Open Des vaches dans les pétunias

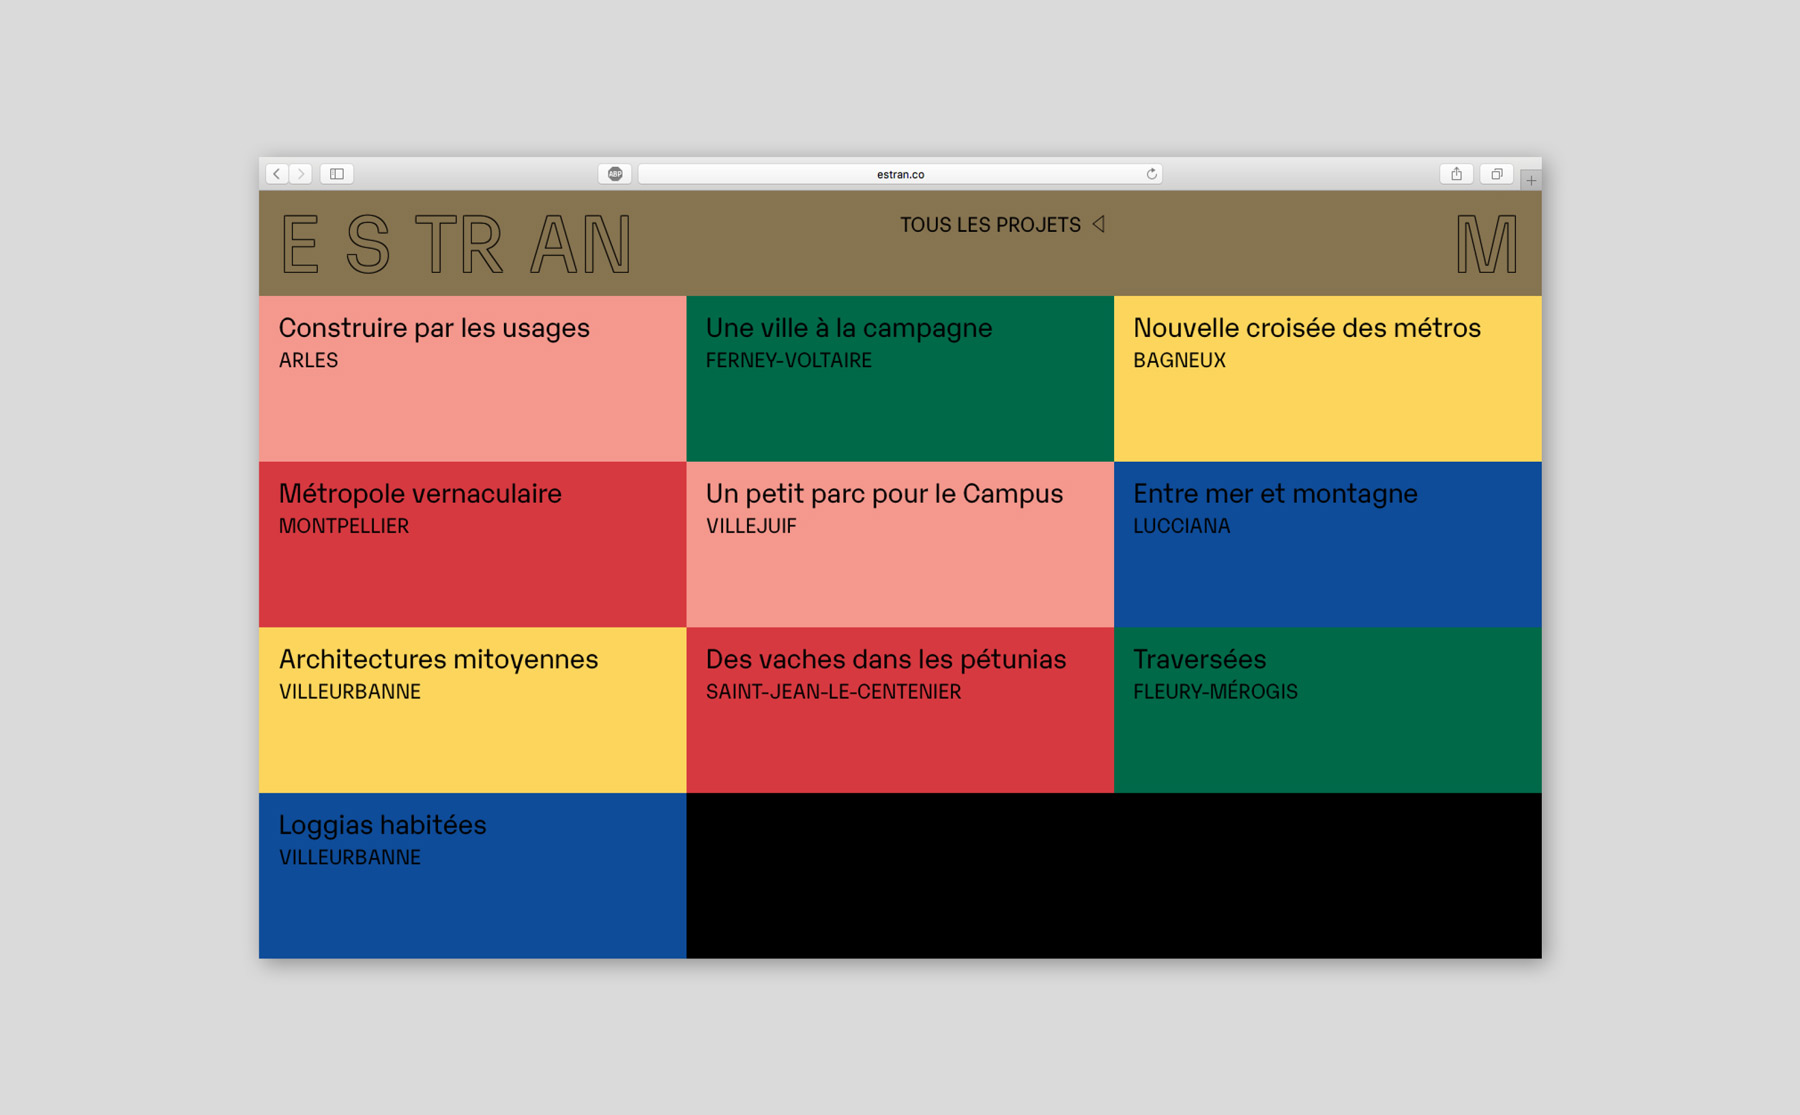899,710
